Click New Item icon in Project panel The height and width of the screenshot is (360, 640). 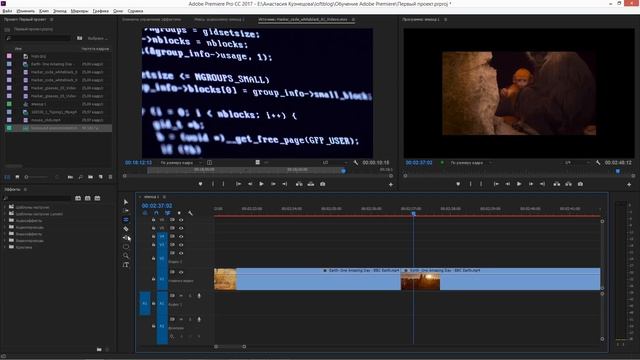[x=100, y=177]
